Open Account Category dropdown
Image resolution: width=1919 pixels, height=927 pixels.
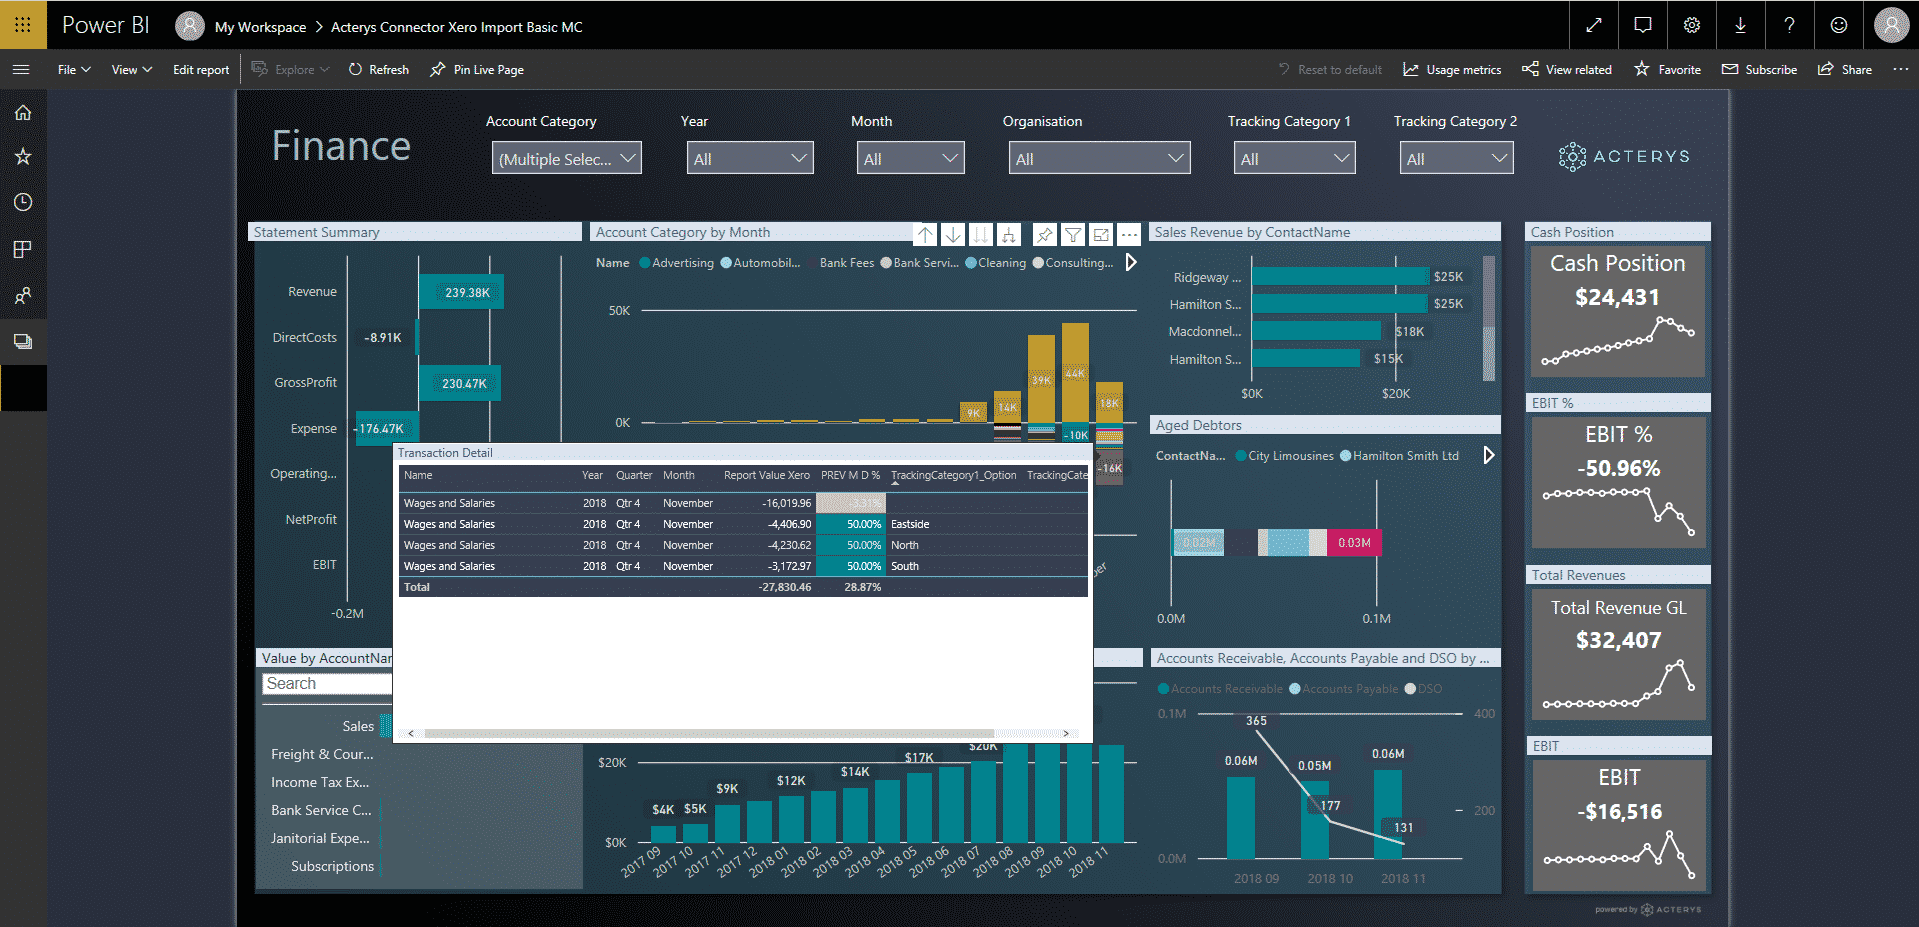pos(566,158)
